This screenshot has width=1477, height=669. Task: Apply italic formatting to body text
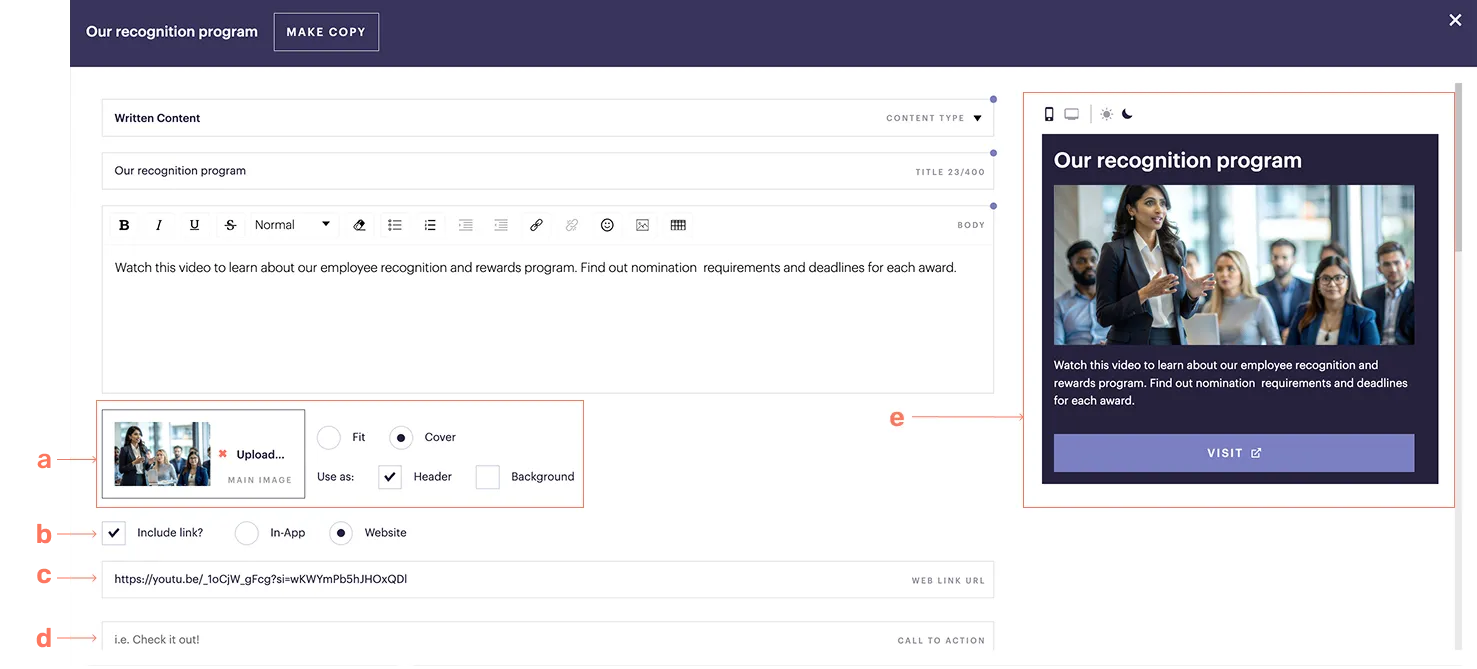[159, 225]
